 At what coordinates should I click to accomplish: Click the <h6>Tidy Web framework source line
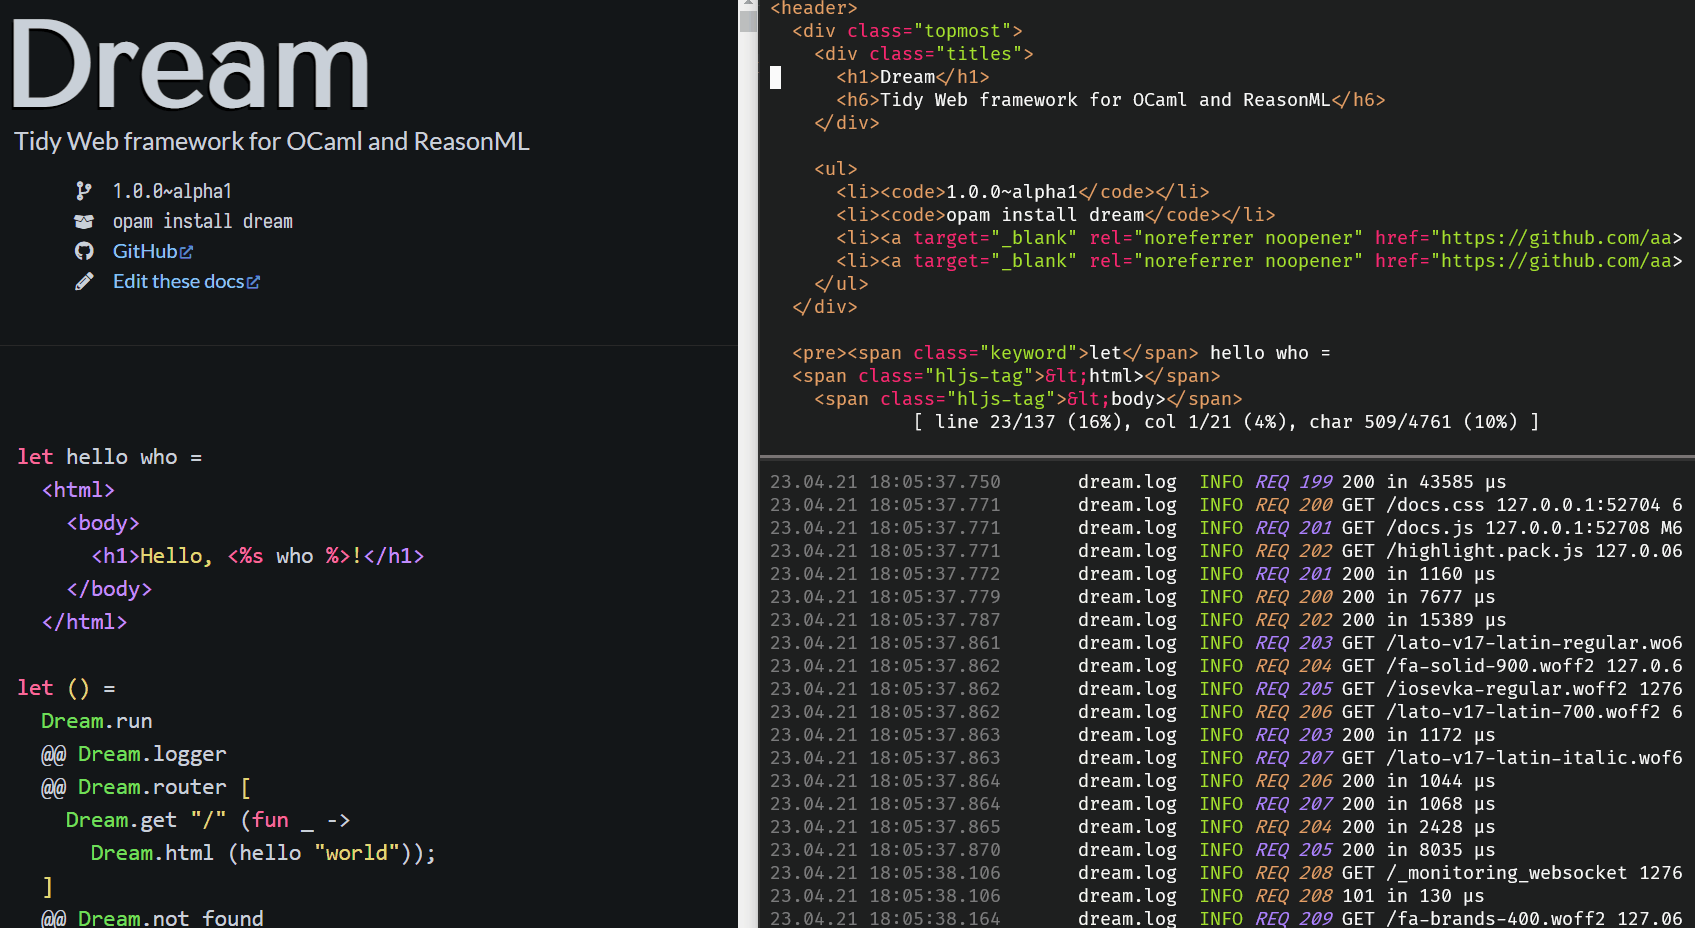(x=1111, y=100)
